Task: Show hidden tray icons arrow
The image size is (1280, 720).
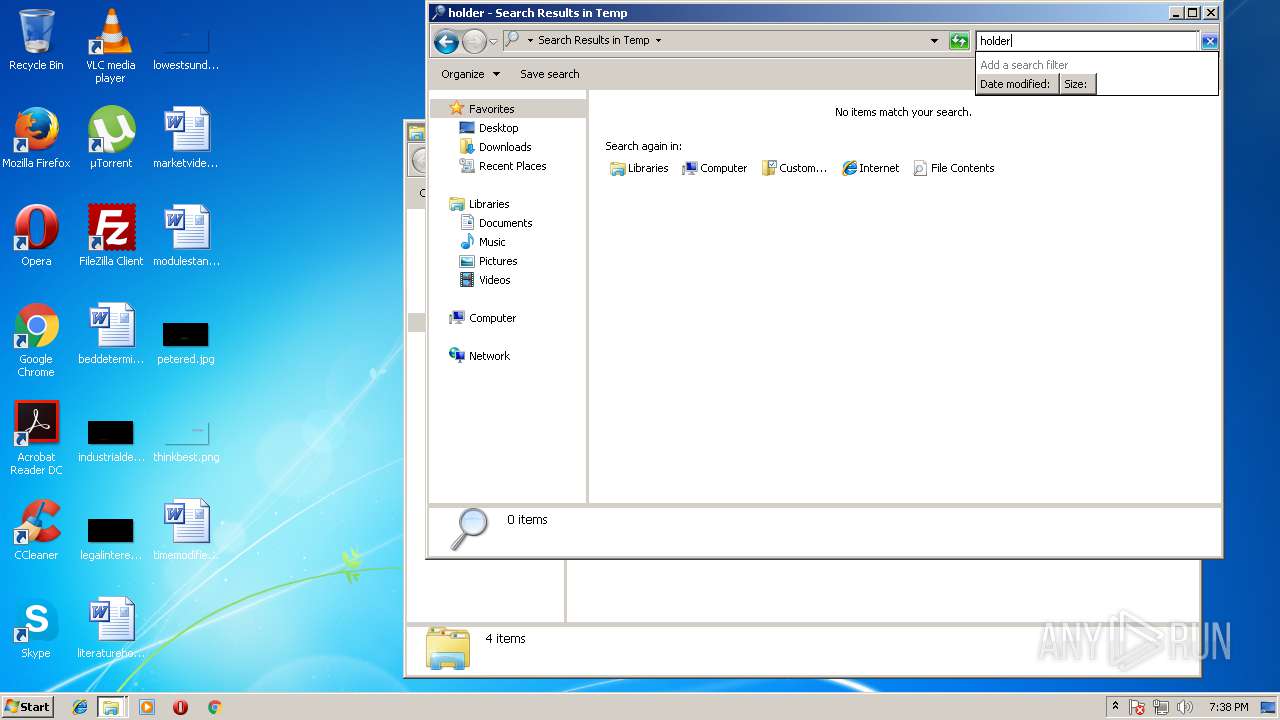Action: [1115, 707]
